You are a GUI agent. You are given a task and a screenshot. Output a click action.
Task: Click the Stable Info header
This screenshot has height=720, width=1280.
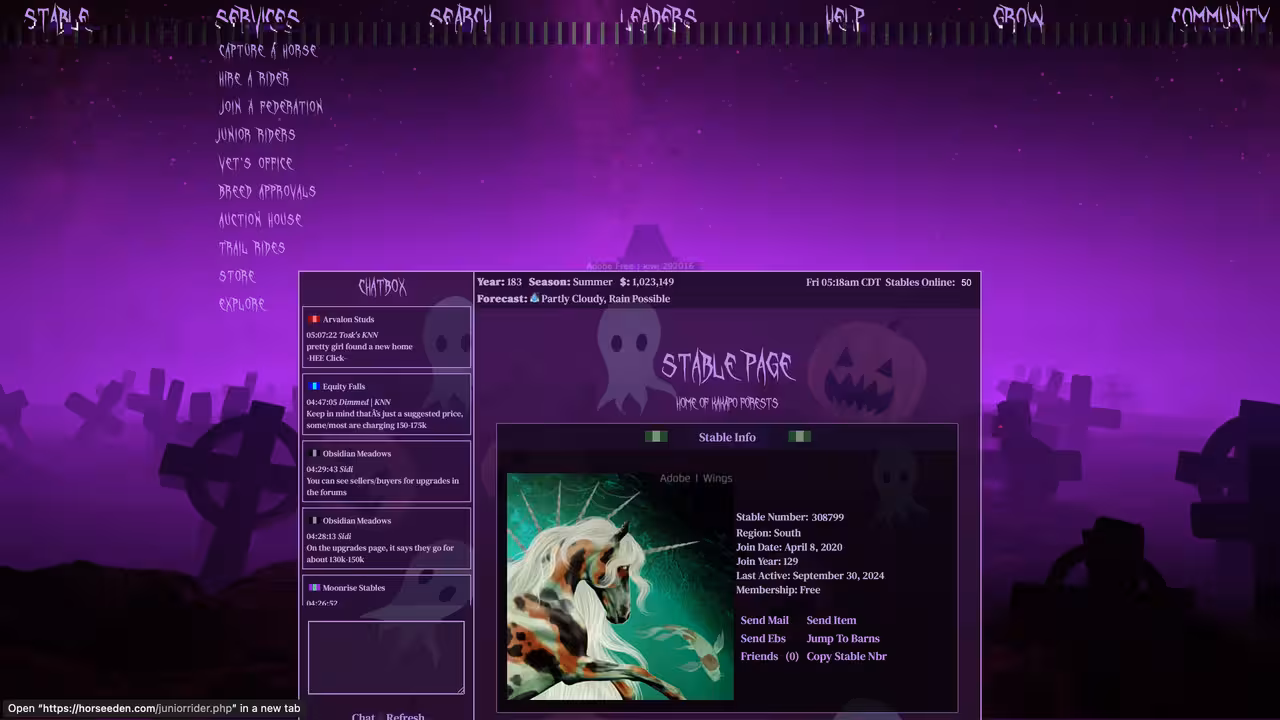pyautogui.click(x=727, y=437)
